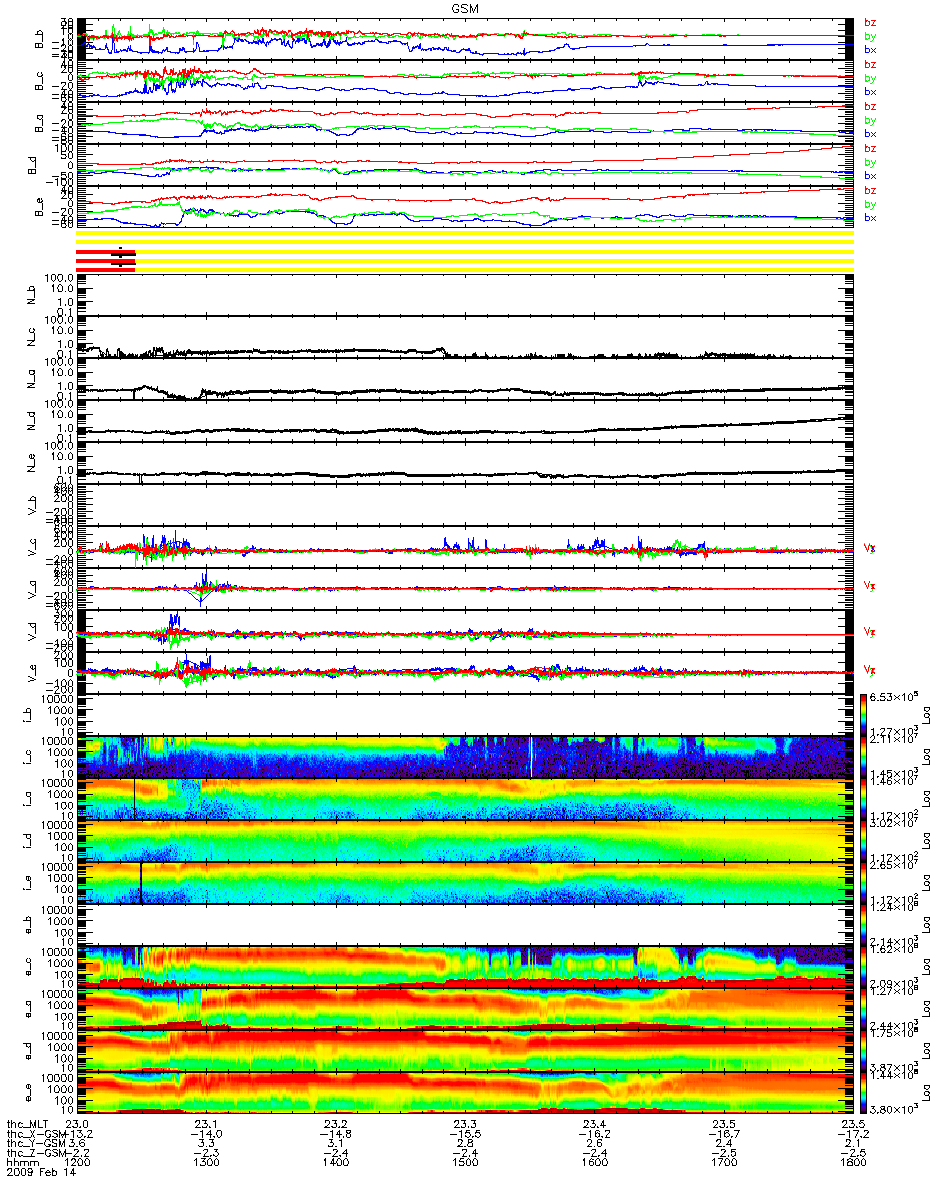The width and height of the screenshot is (930, 1200).
Task: Click the bz legend of B_c panel
Action: (x=870, y=64)
